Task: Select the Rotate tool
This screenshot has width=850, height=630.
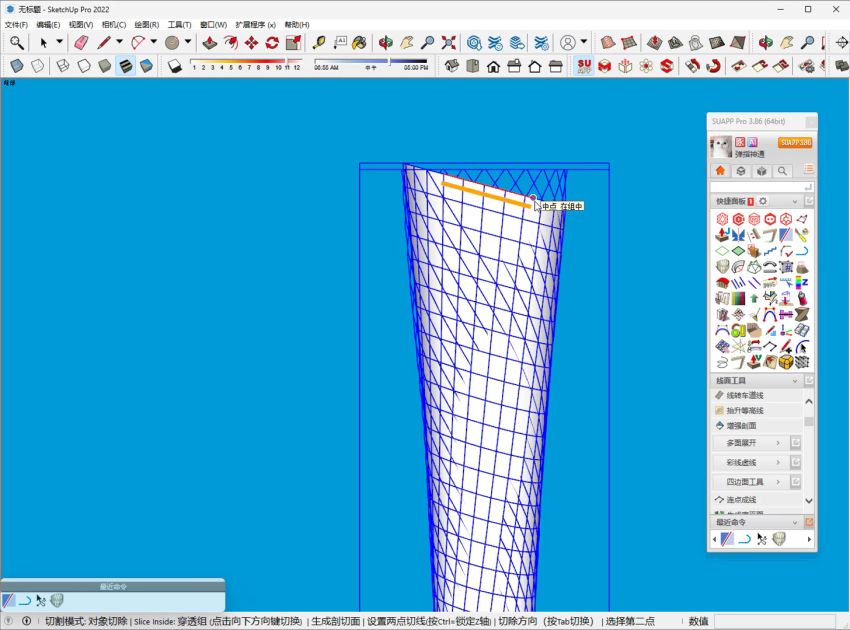Action: pyautogui.click(x=272, y=42)
